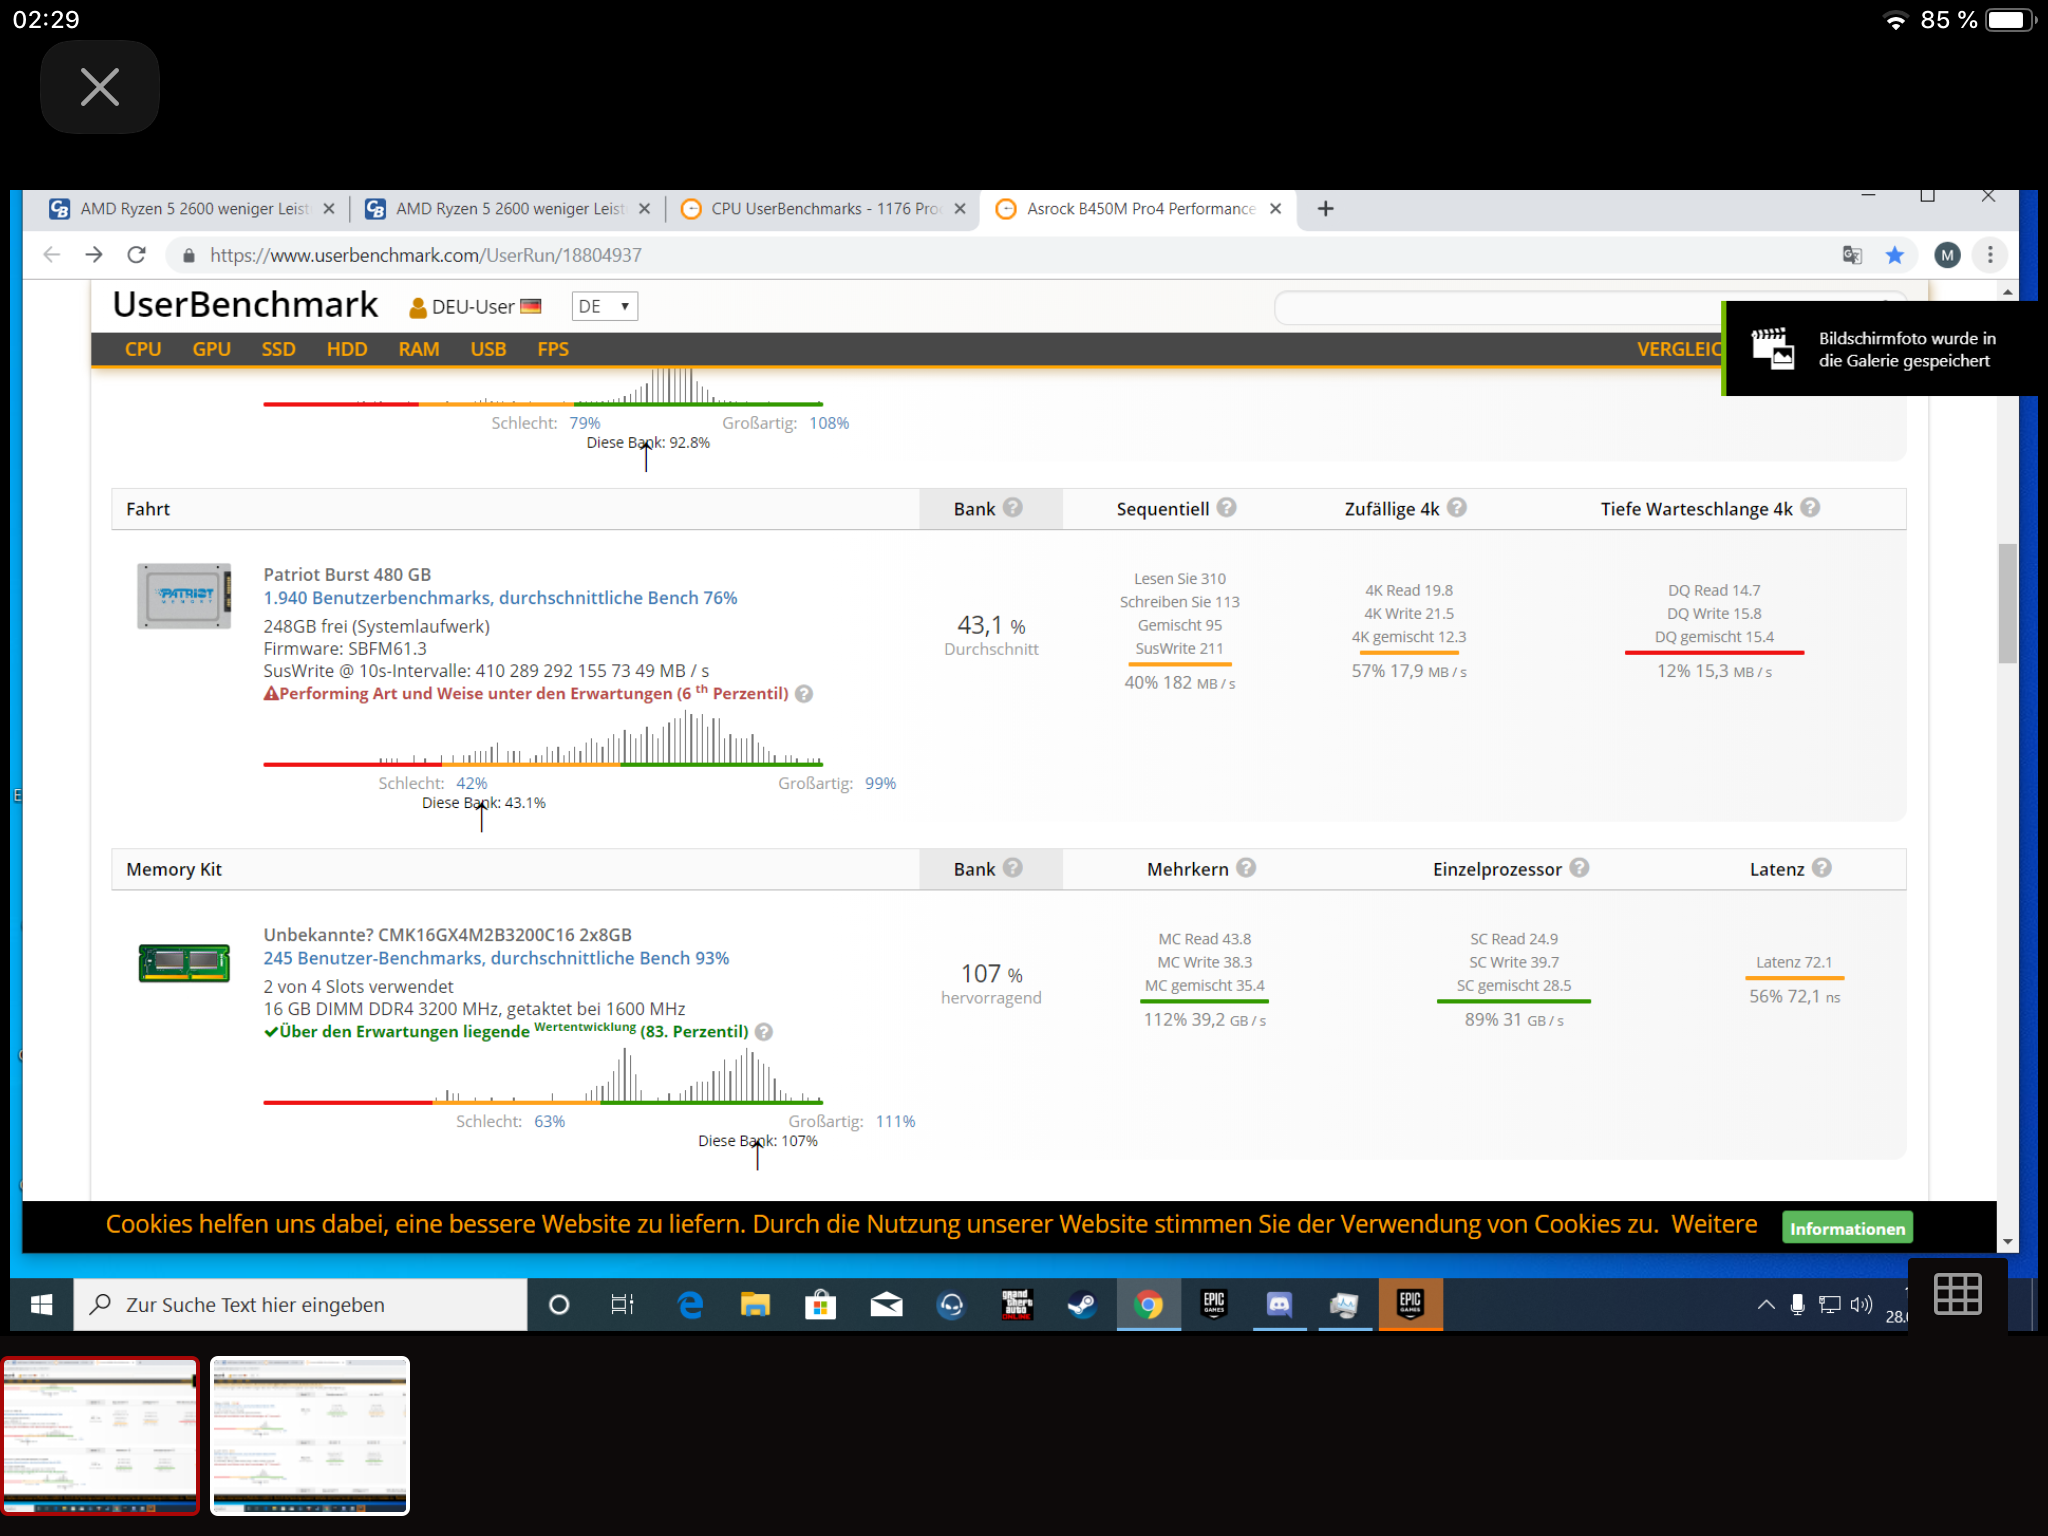2048x1536 pixels.
Task: Open the grid view button
Action: [x=1957, y=1294]
